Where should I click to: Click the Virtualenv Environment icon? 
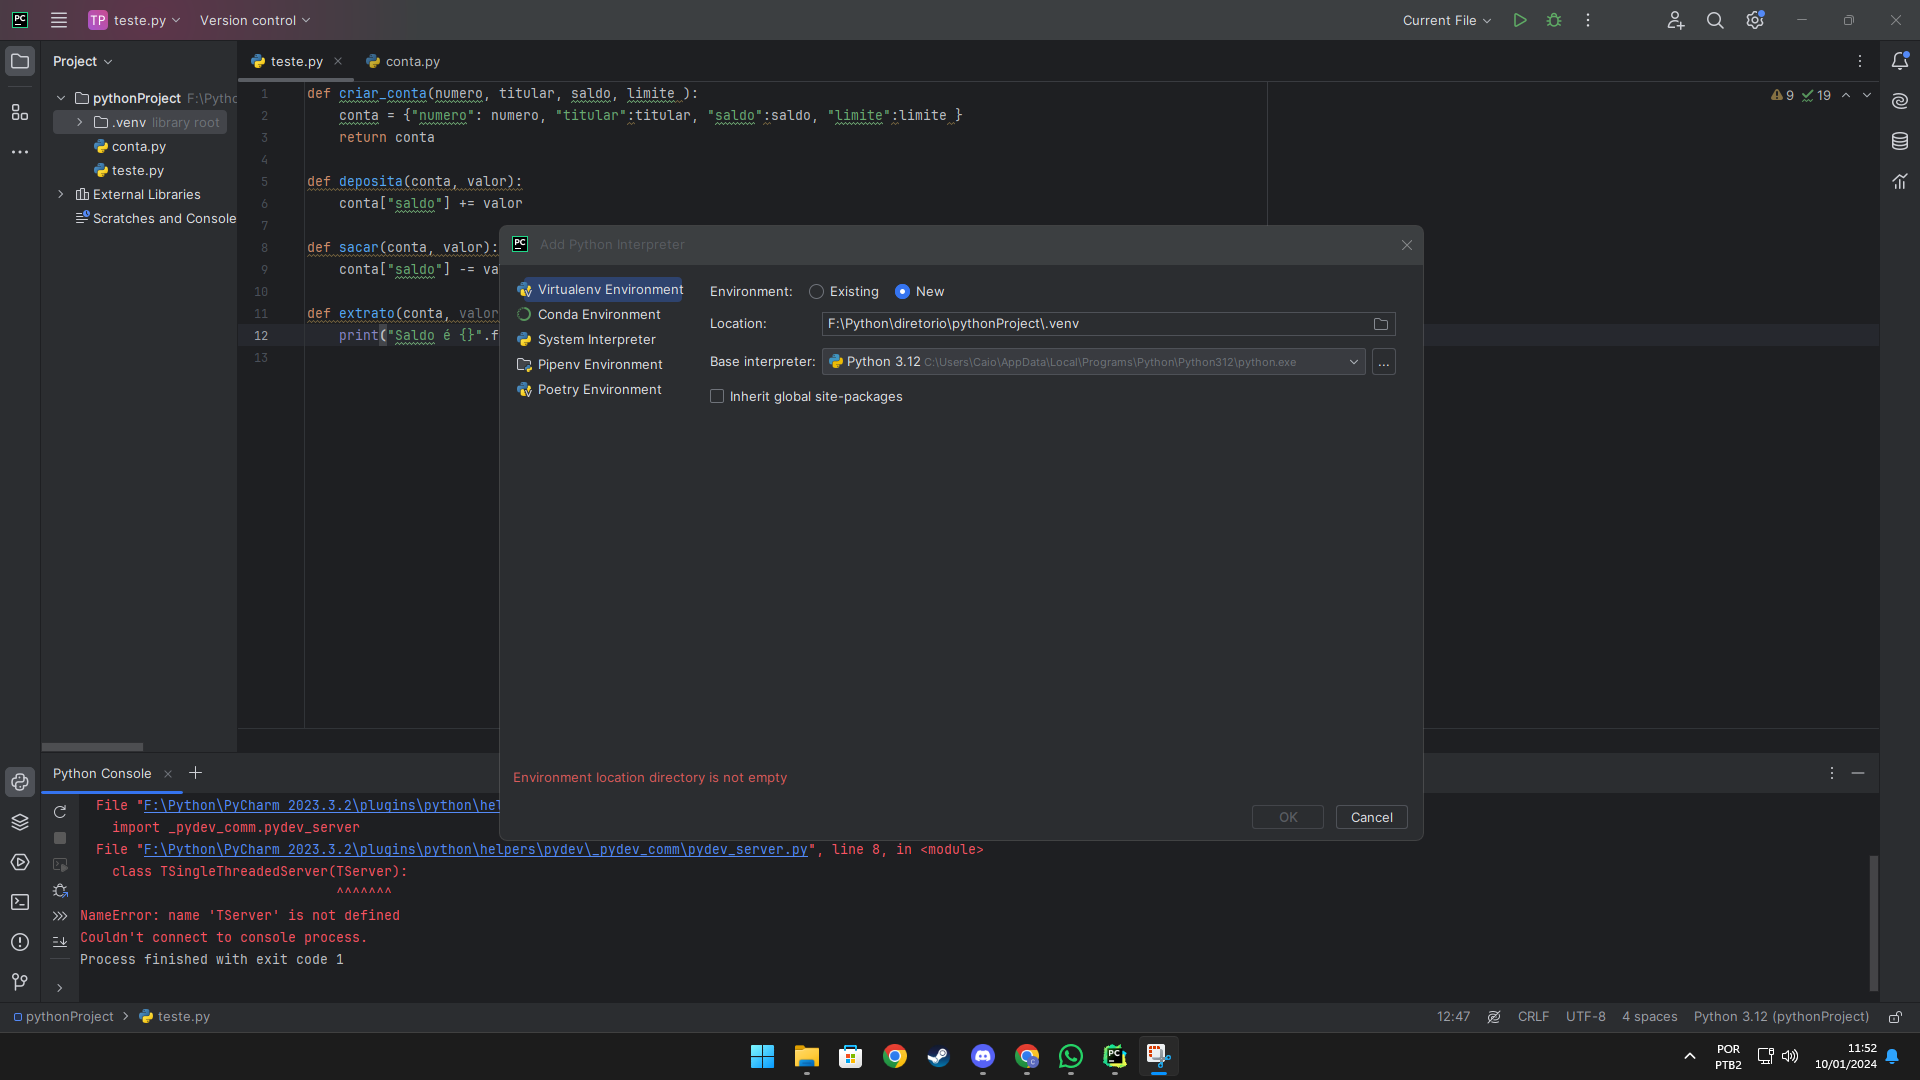point(525,289)
